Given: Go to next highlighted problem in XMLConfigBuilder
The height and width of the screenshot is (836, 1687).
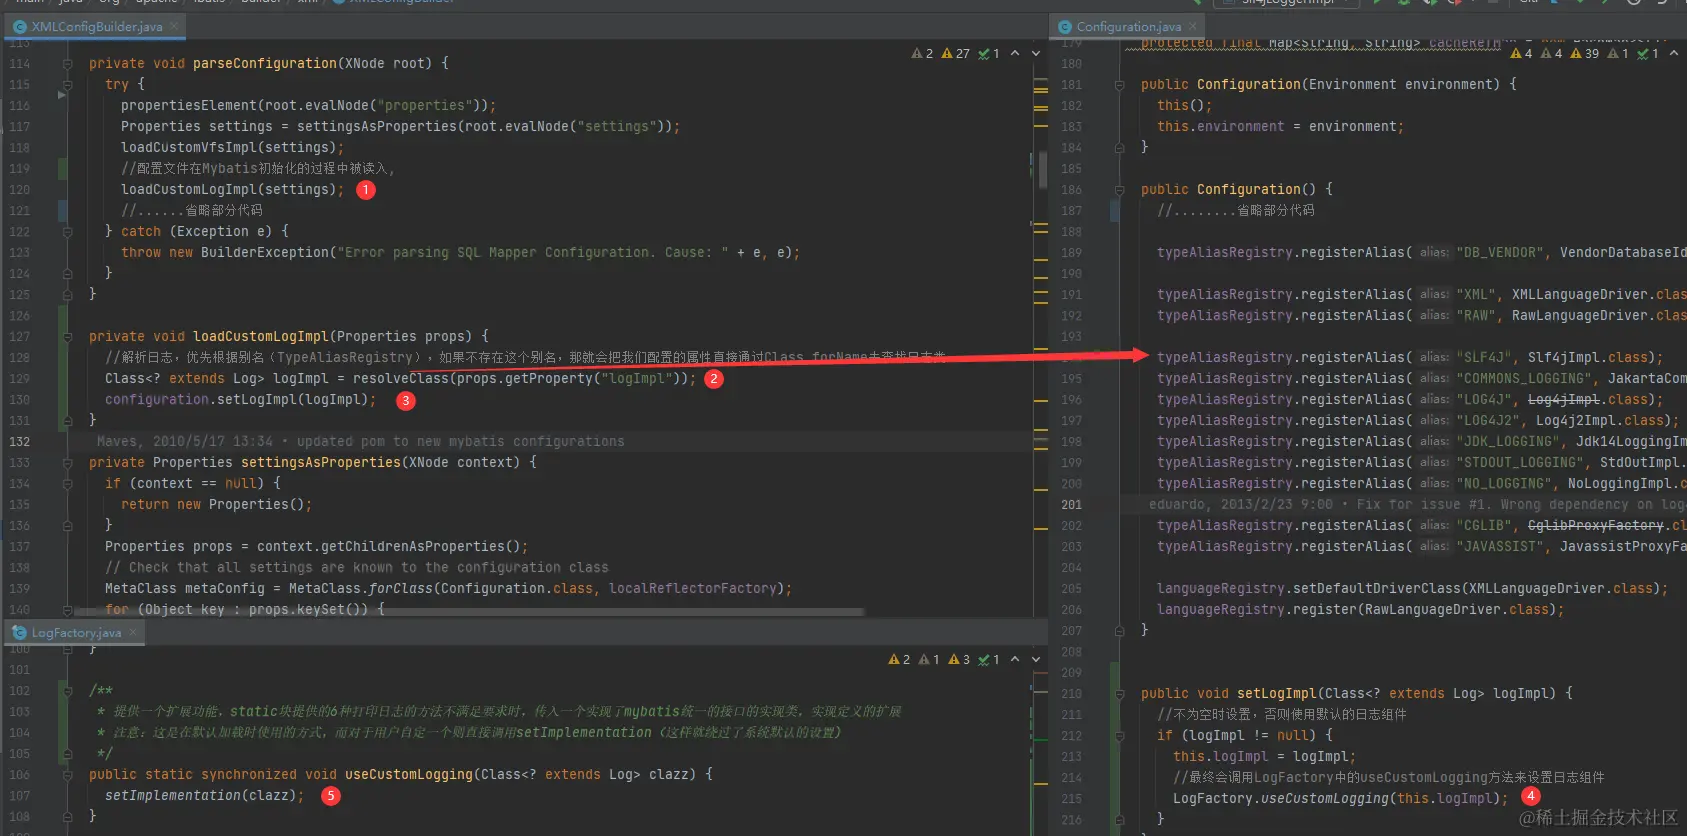Looking at the screenshot, I should pyautogui.click(x=1036, y=53).
